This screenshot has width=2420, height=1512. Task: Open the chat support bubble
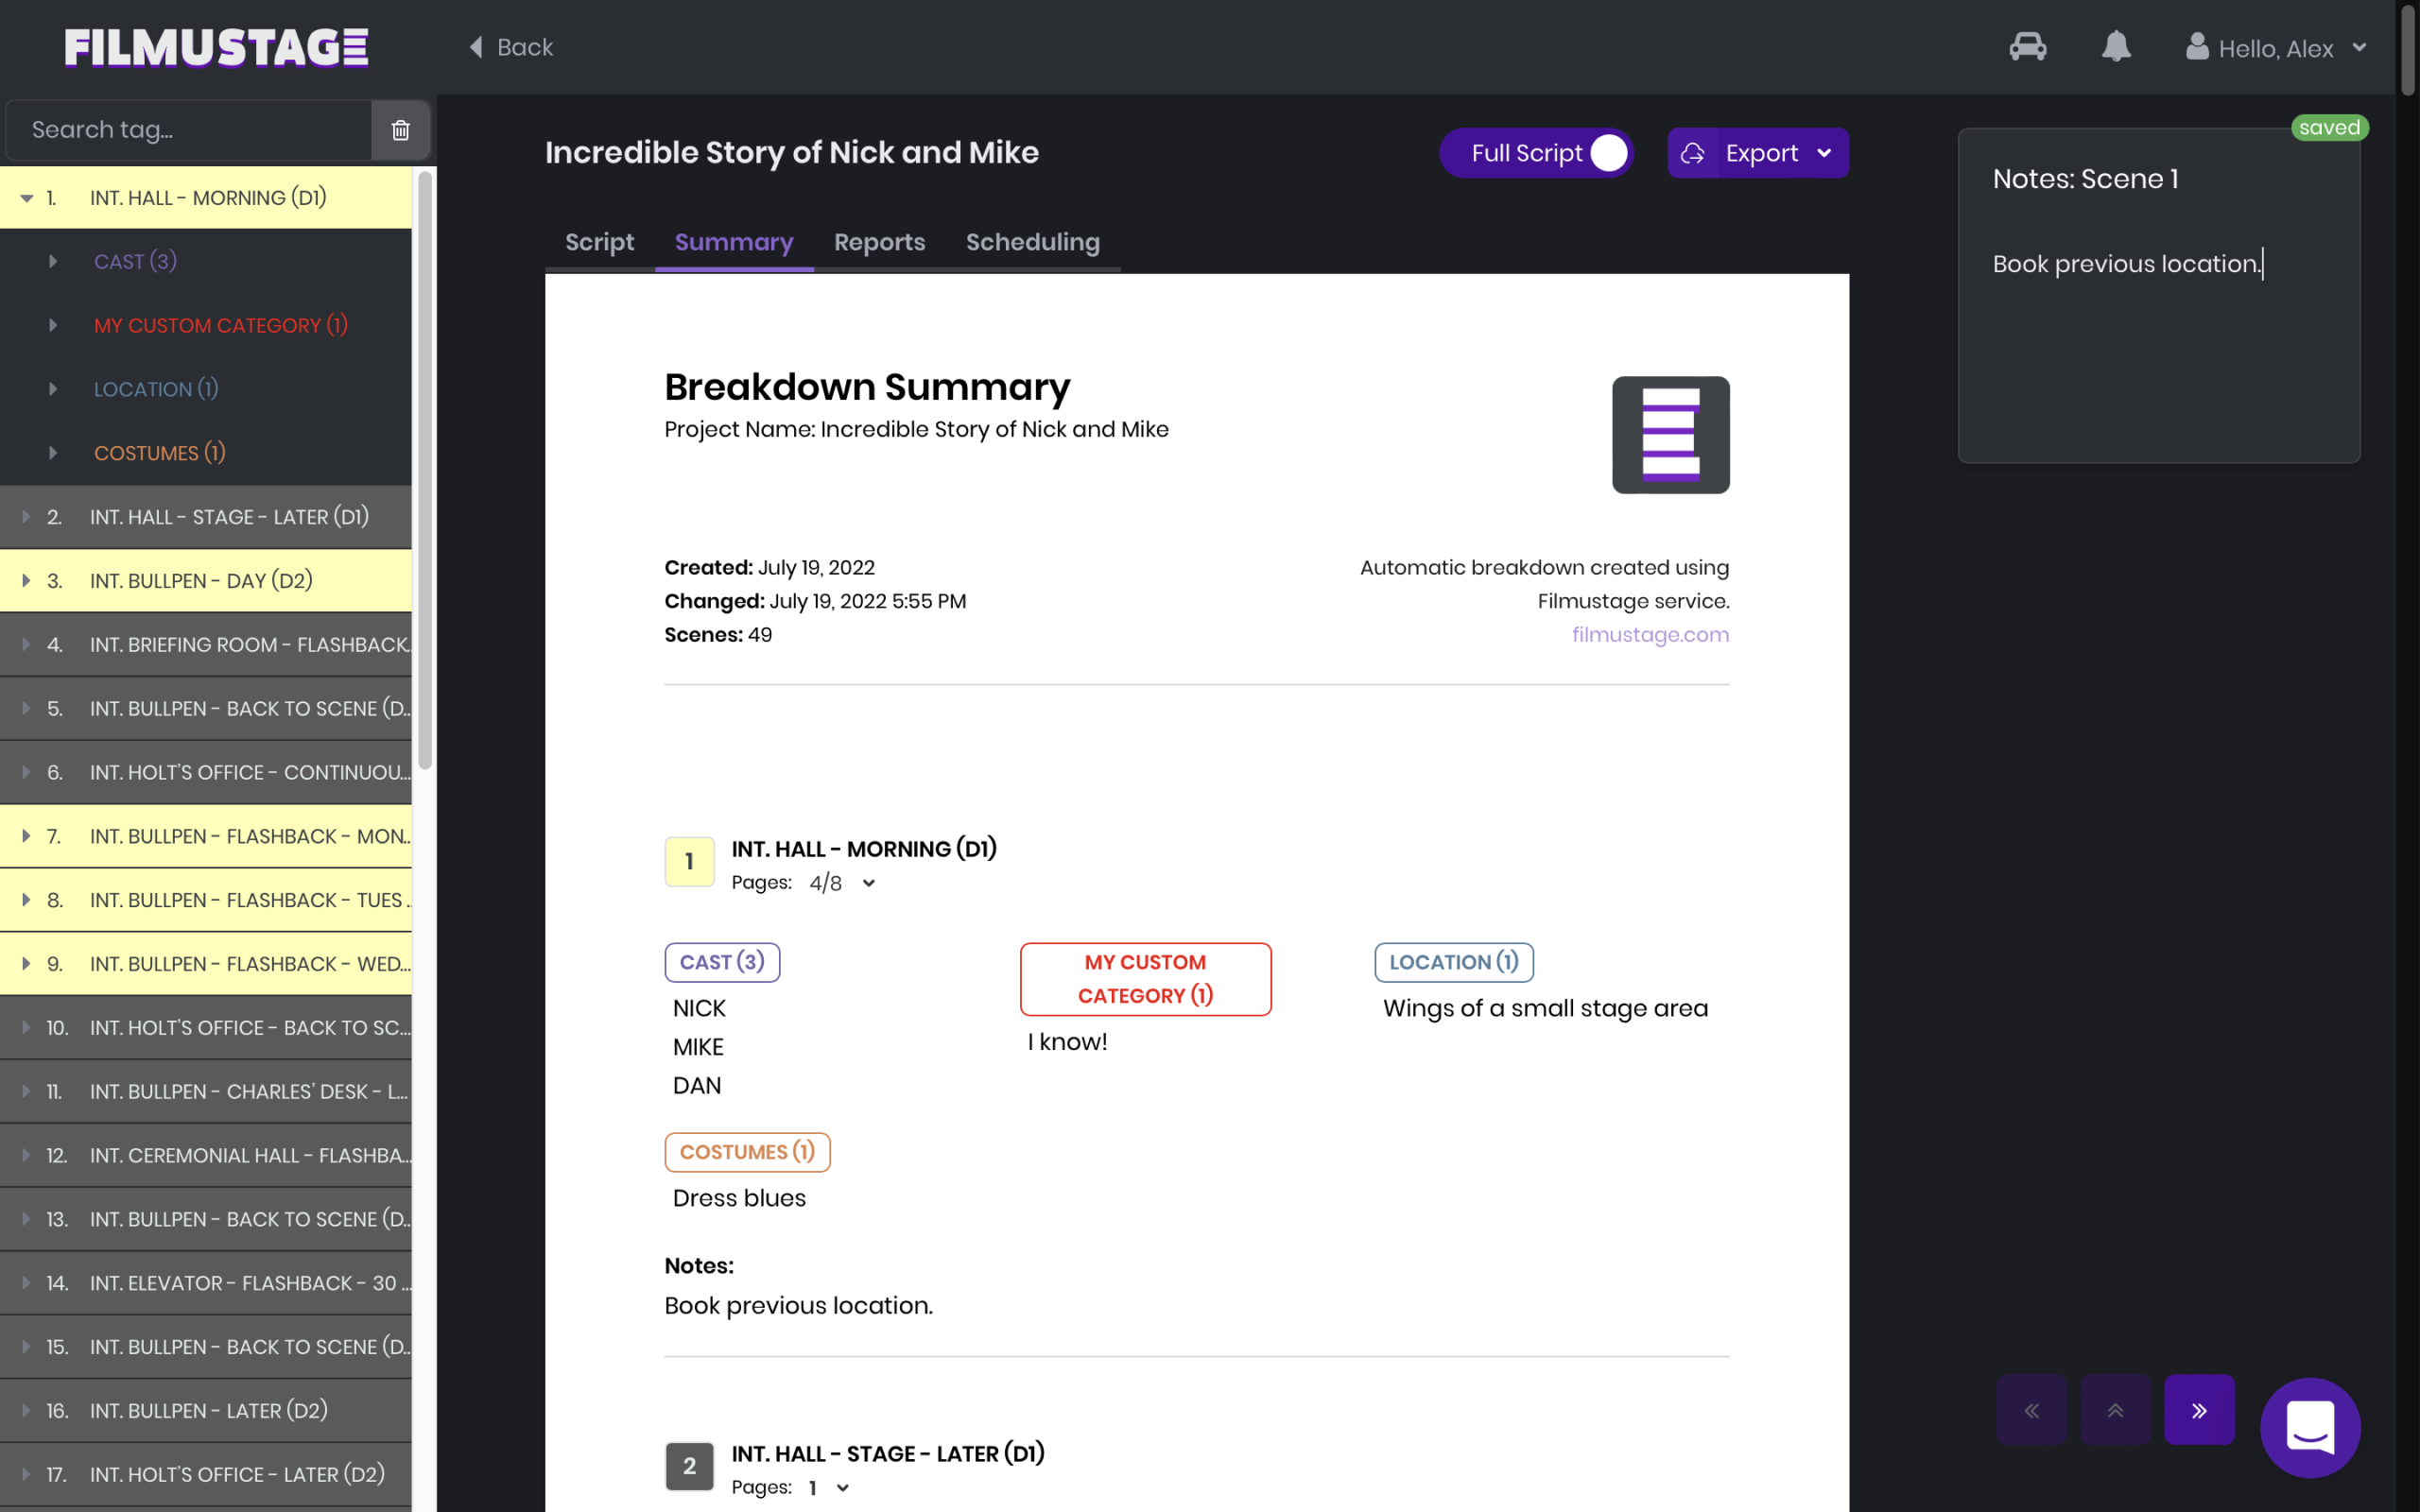(2309, 1427)
